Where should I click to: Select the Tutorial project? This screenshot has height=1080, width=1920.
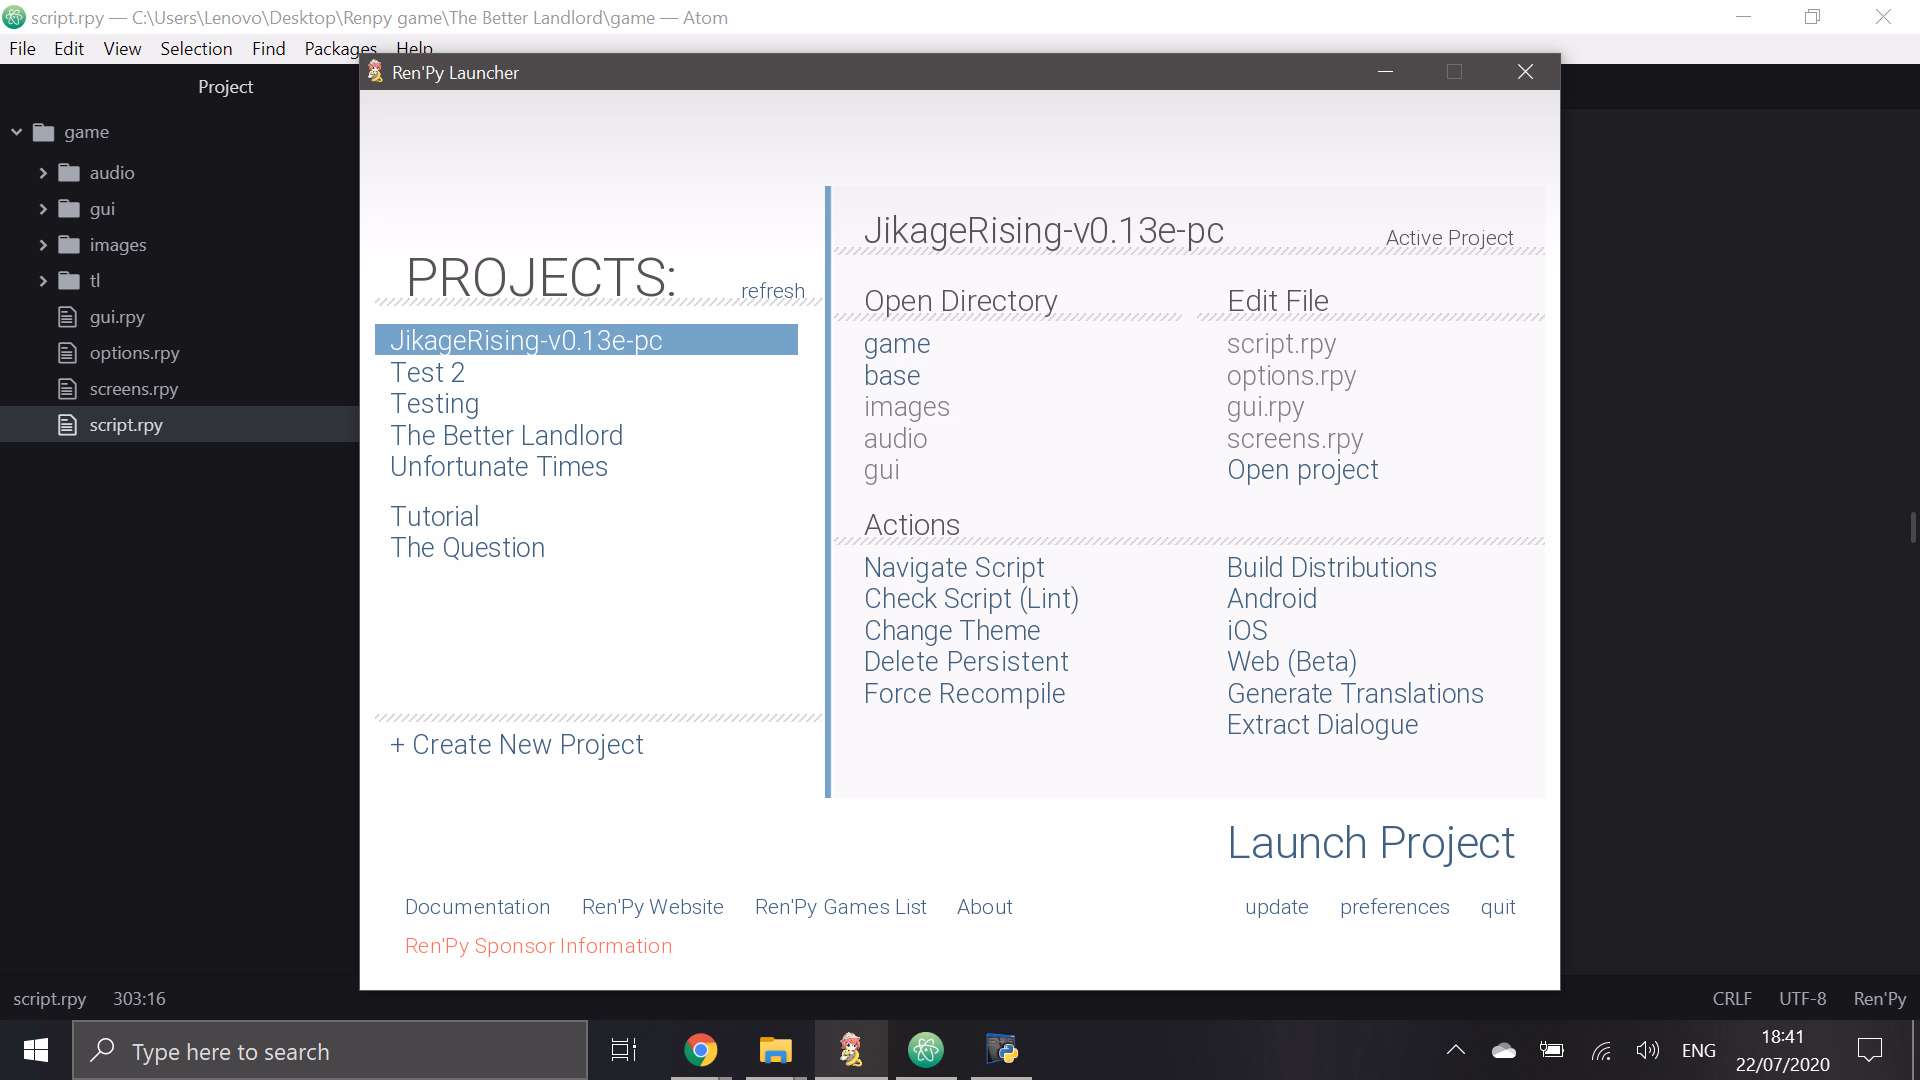click(x=434, y=517)
